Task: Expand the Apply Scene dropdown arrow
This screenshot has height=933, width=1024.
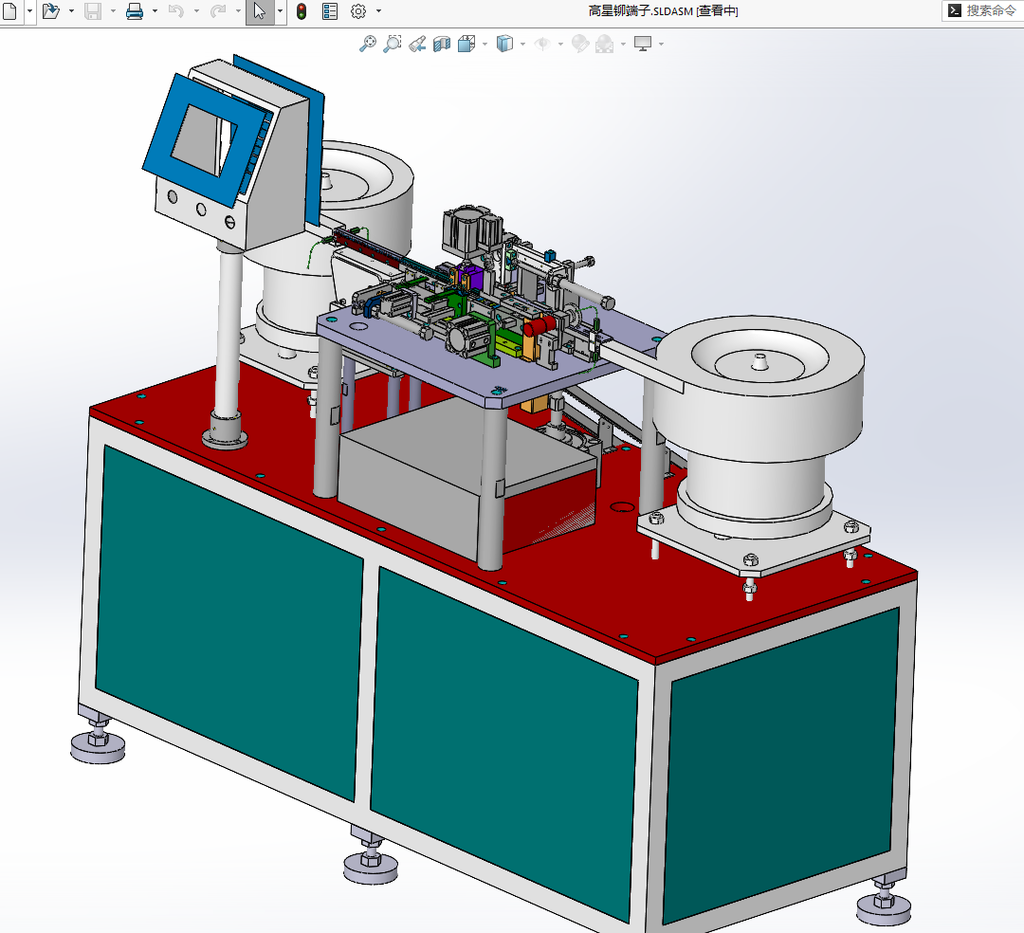Action: pyautogui.click(x=623, y=44)
